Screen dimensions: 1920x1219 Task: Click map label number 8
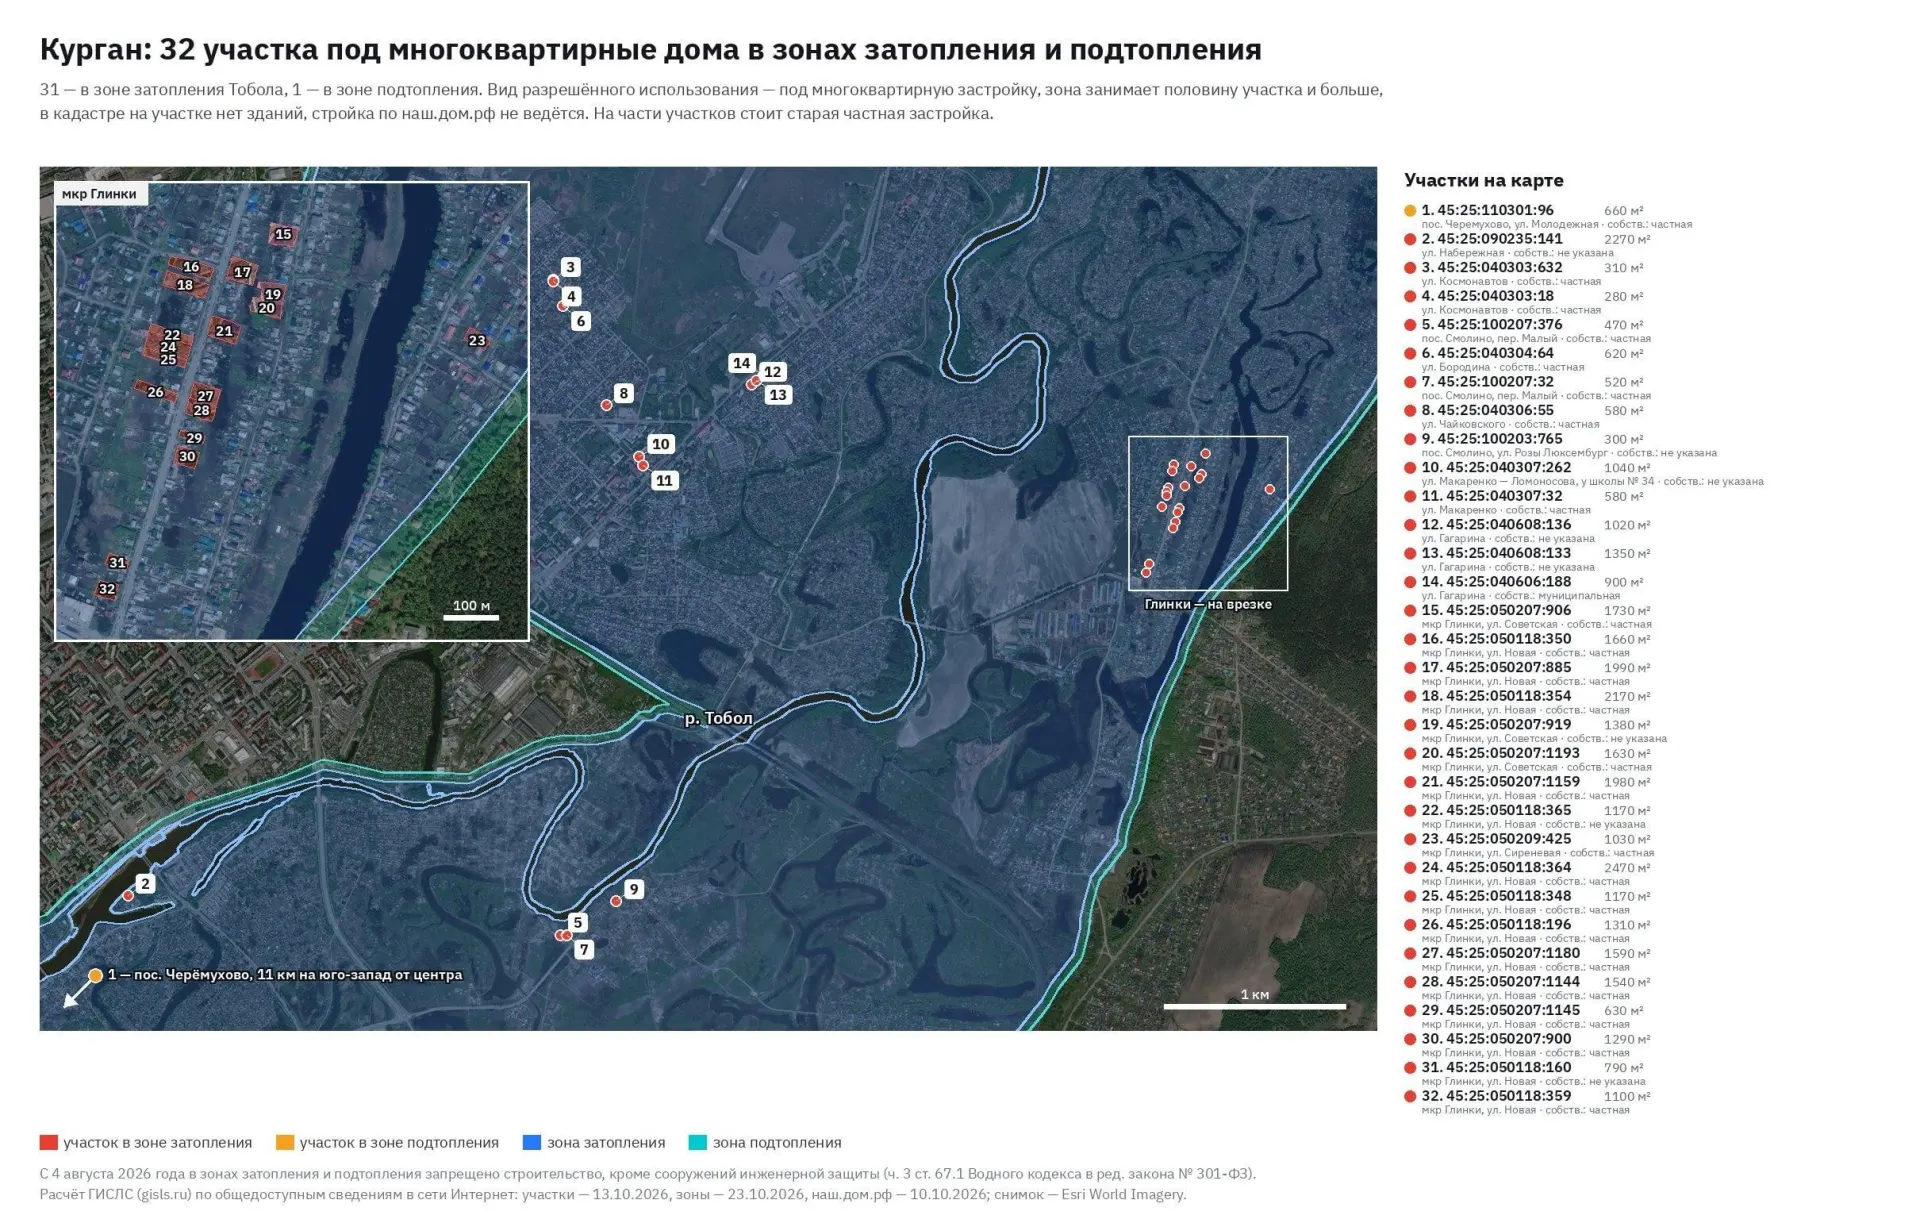tap(623, 393)
